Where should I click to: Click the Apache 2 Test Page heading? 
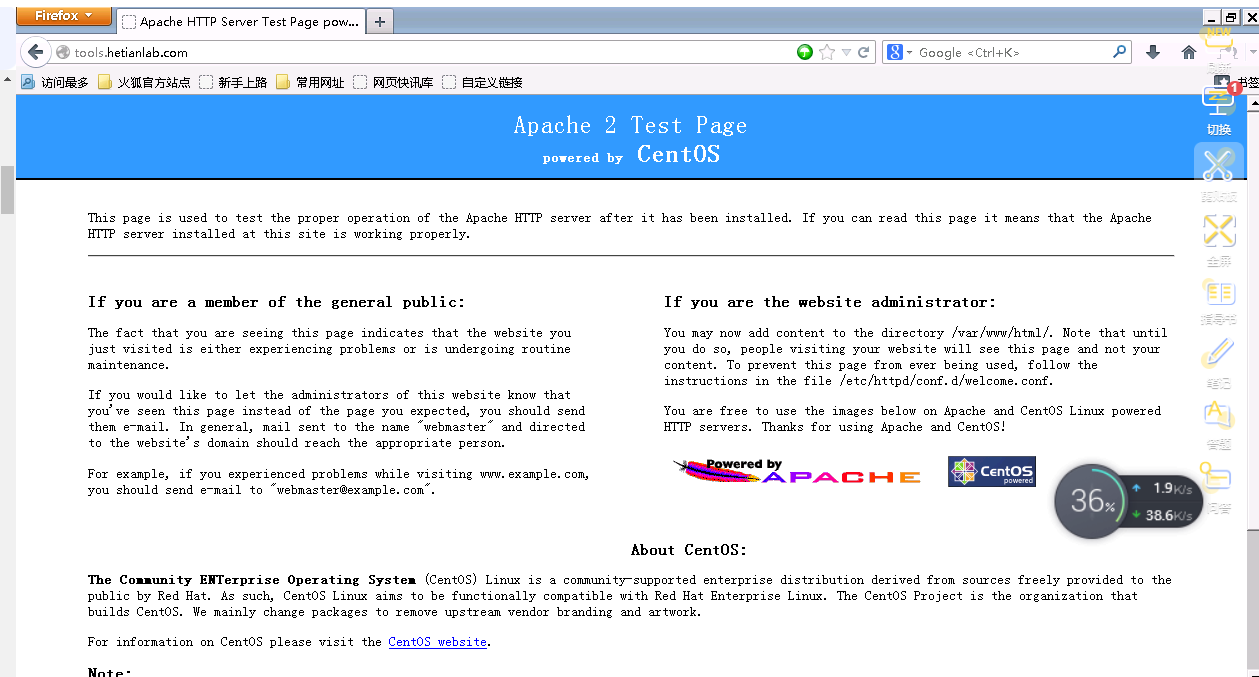coord(630,125)
